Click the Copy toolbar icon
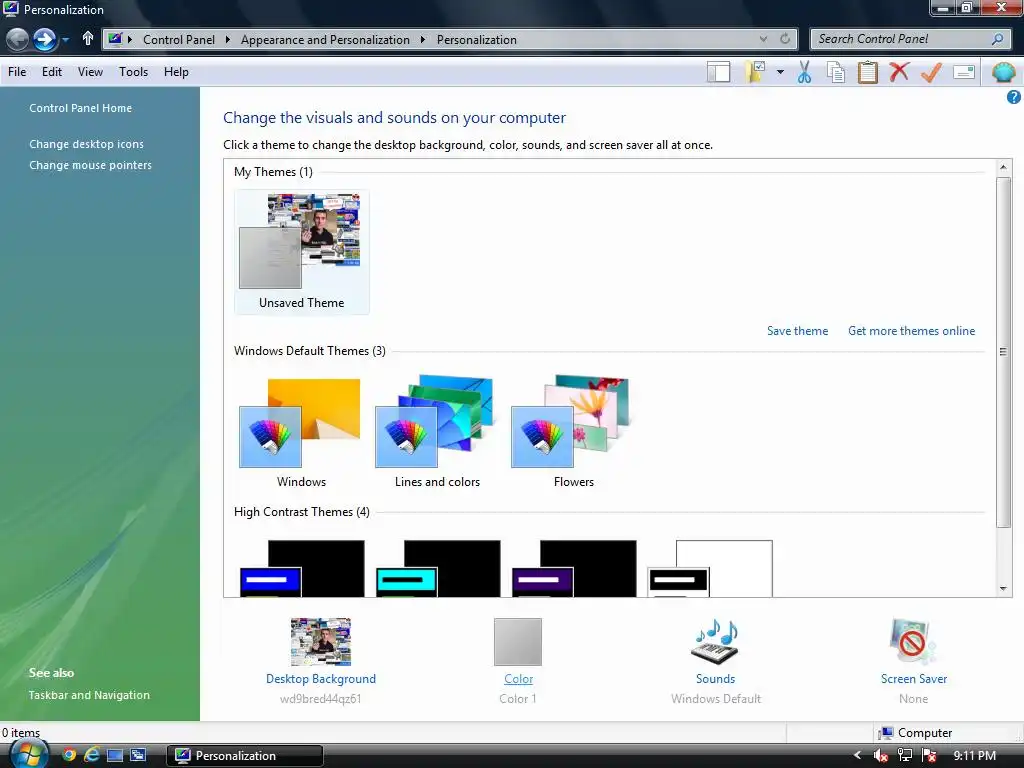Screen dimensions: 1024x768 click(836, 72)
